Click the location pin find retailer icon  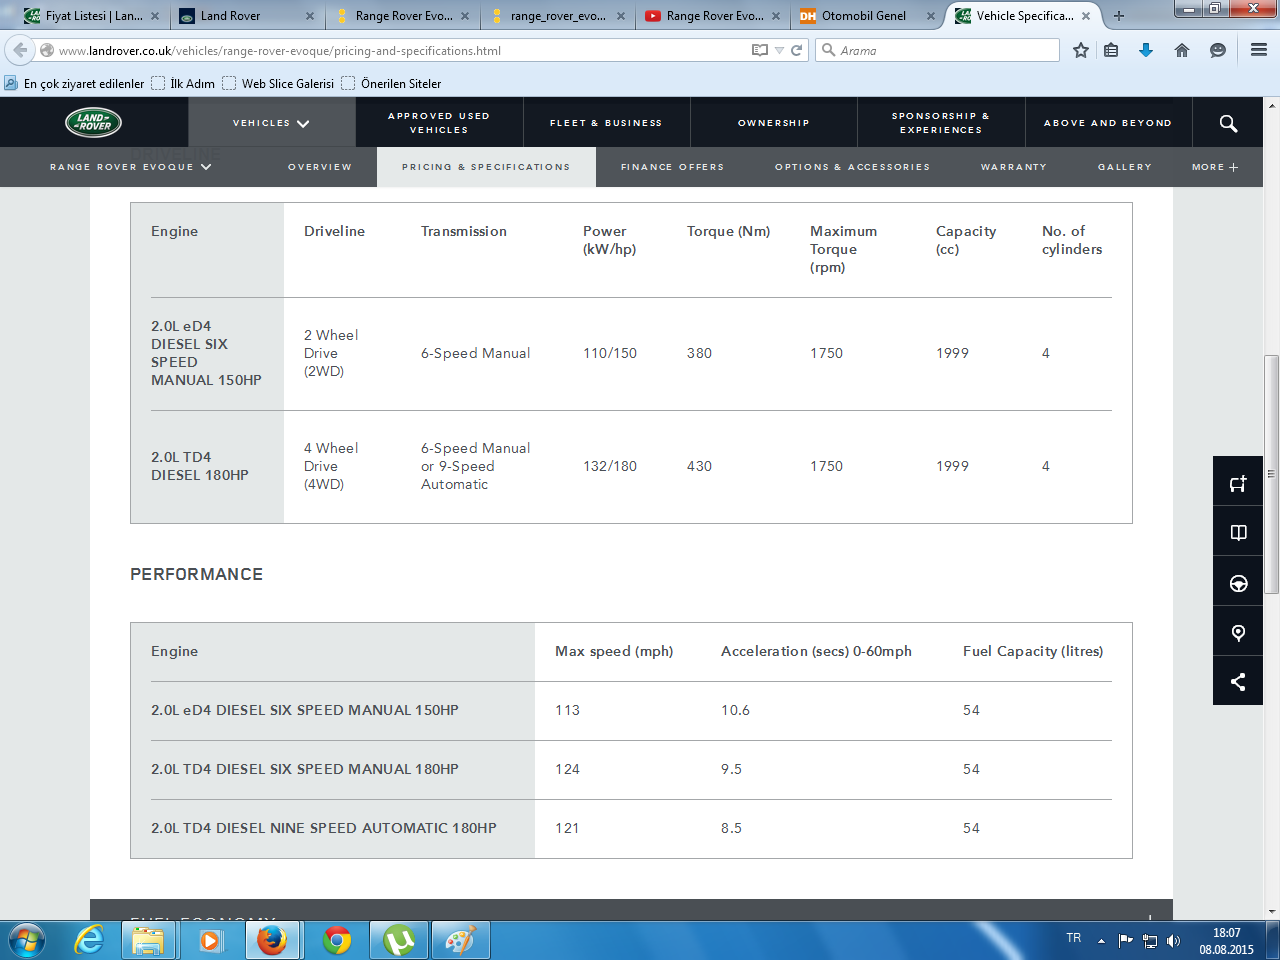click(1238, 632)
